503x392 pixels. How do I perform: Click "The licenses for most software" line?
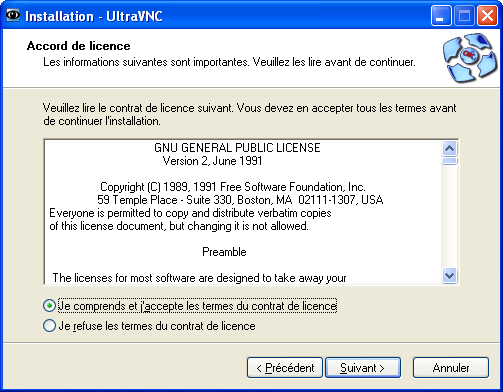click(x=199, y=278)
